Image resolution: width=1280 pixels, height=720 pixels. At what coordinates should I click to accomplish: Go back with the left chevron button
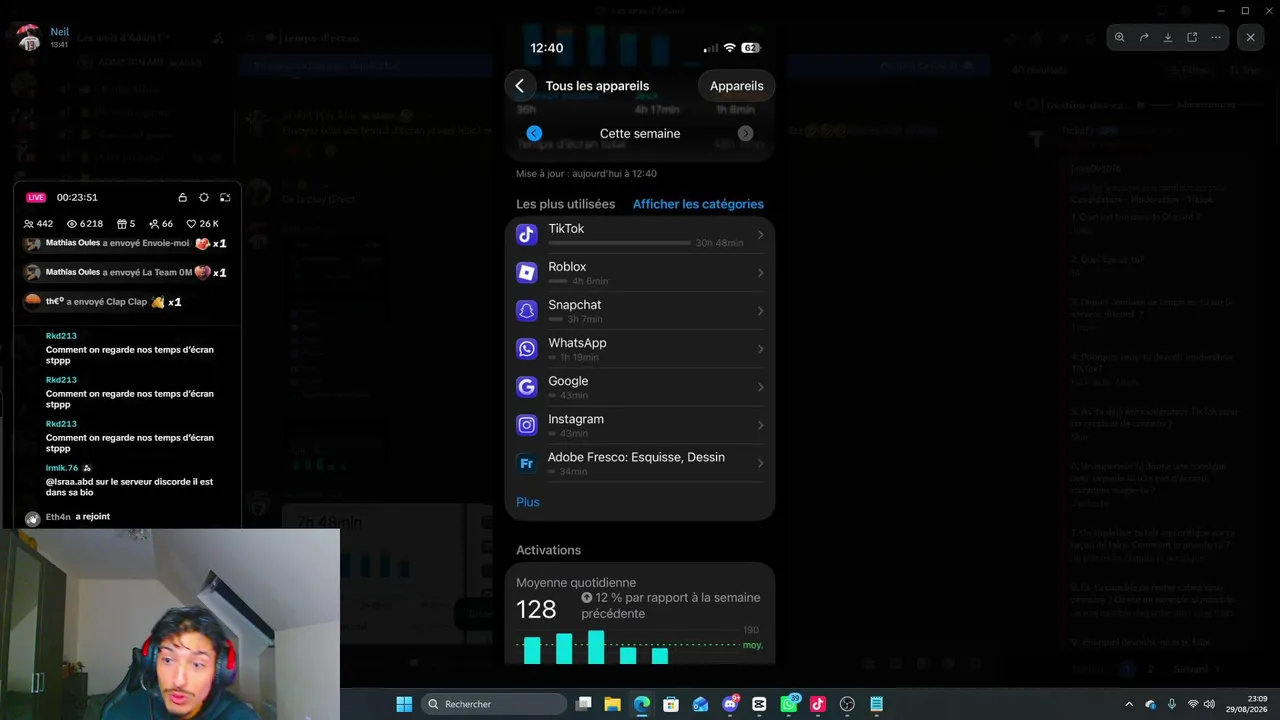519,86
